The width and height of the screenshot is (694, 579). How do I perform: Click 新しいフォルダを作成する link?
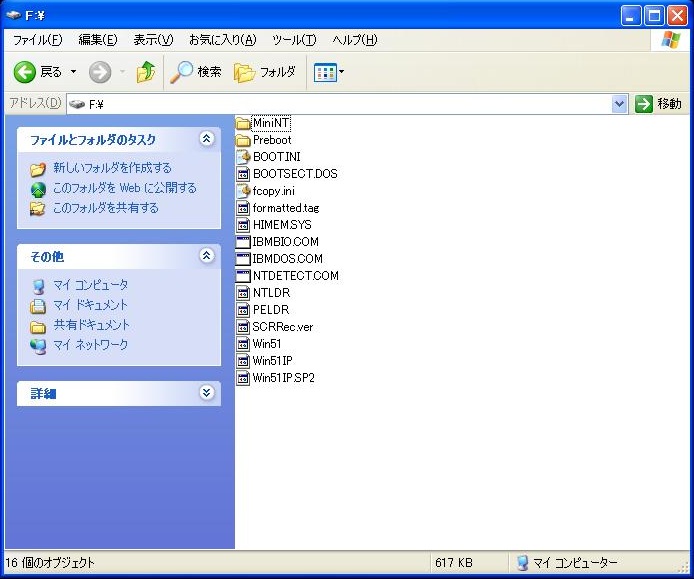pyautogui.click(x=112, y=168)
